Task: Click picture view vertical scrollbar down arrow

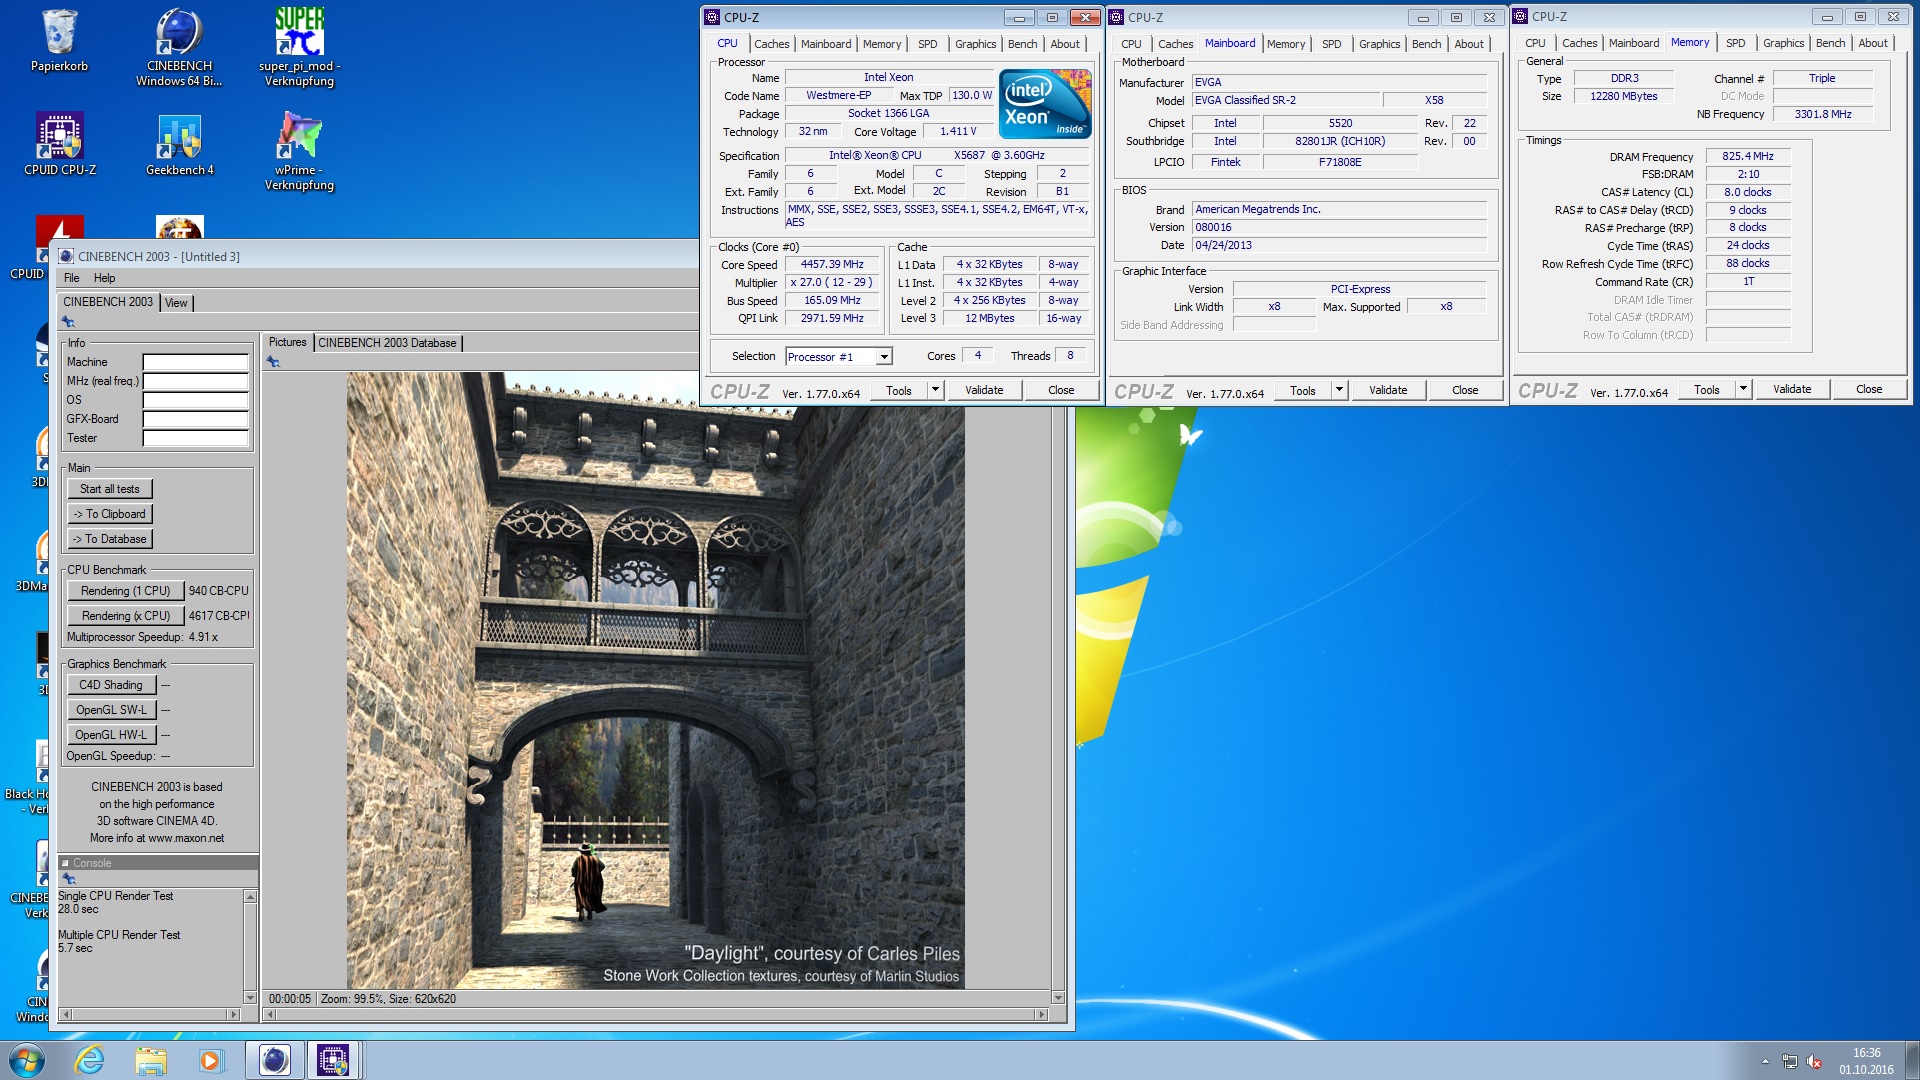Action: [x=1058, y=997]
